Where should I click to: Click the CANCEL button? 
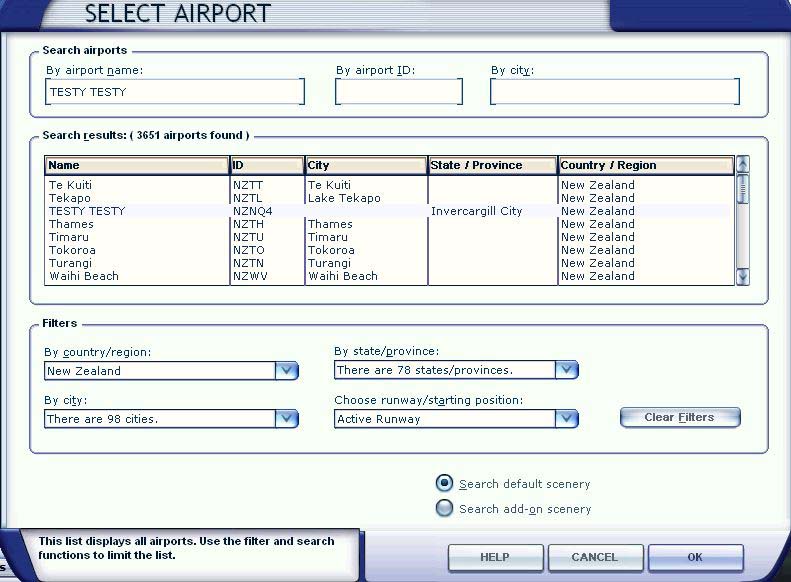click(594, 557)
